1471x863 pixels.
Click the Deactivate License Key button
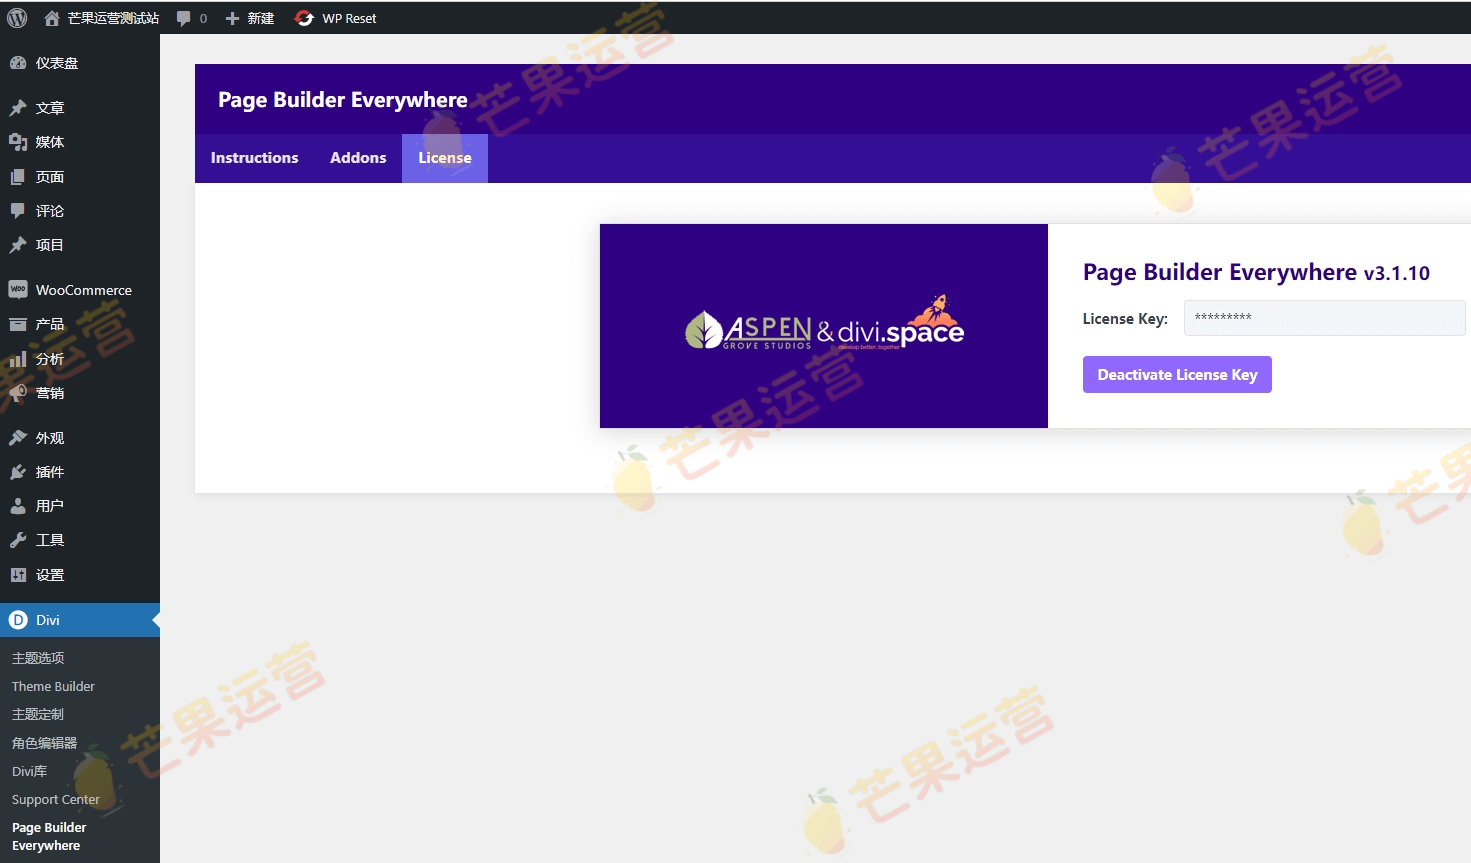pos(1177,374)
